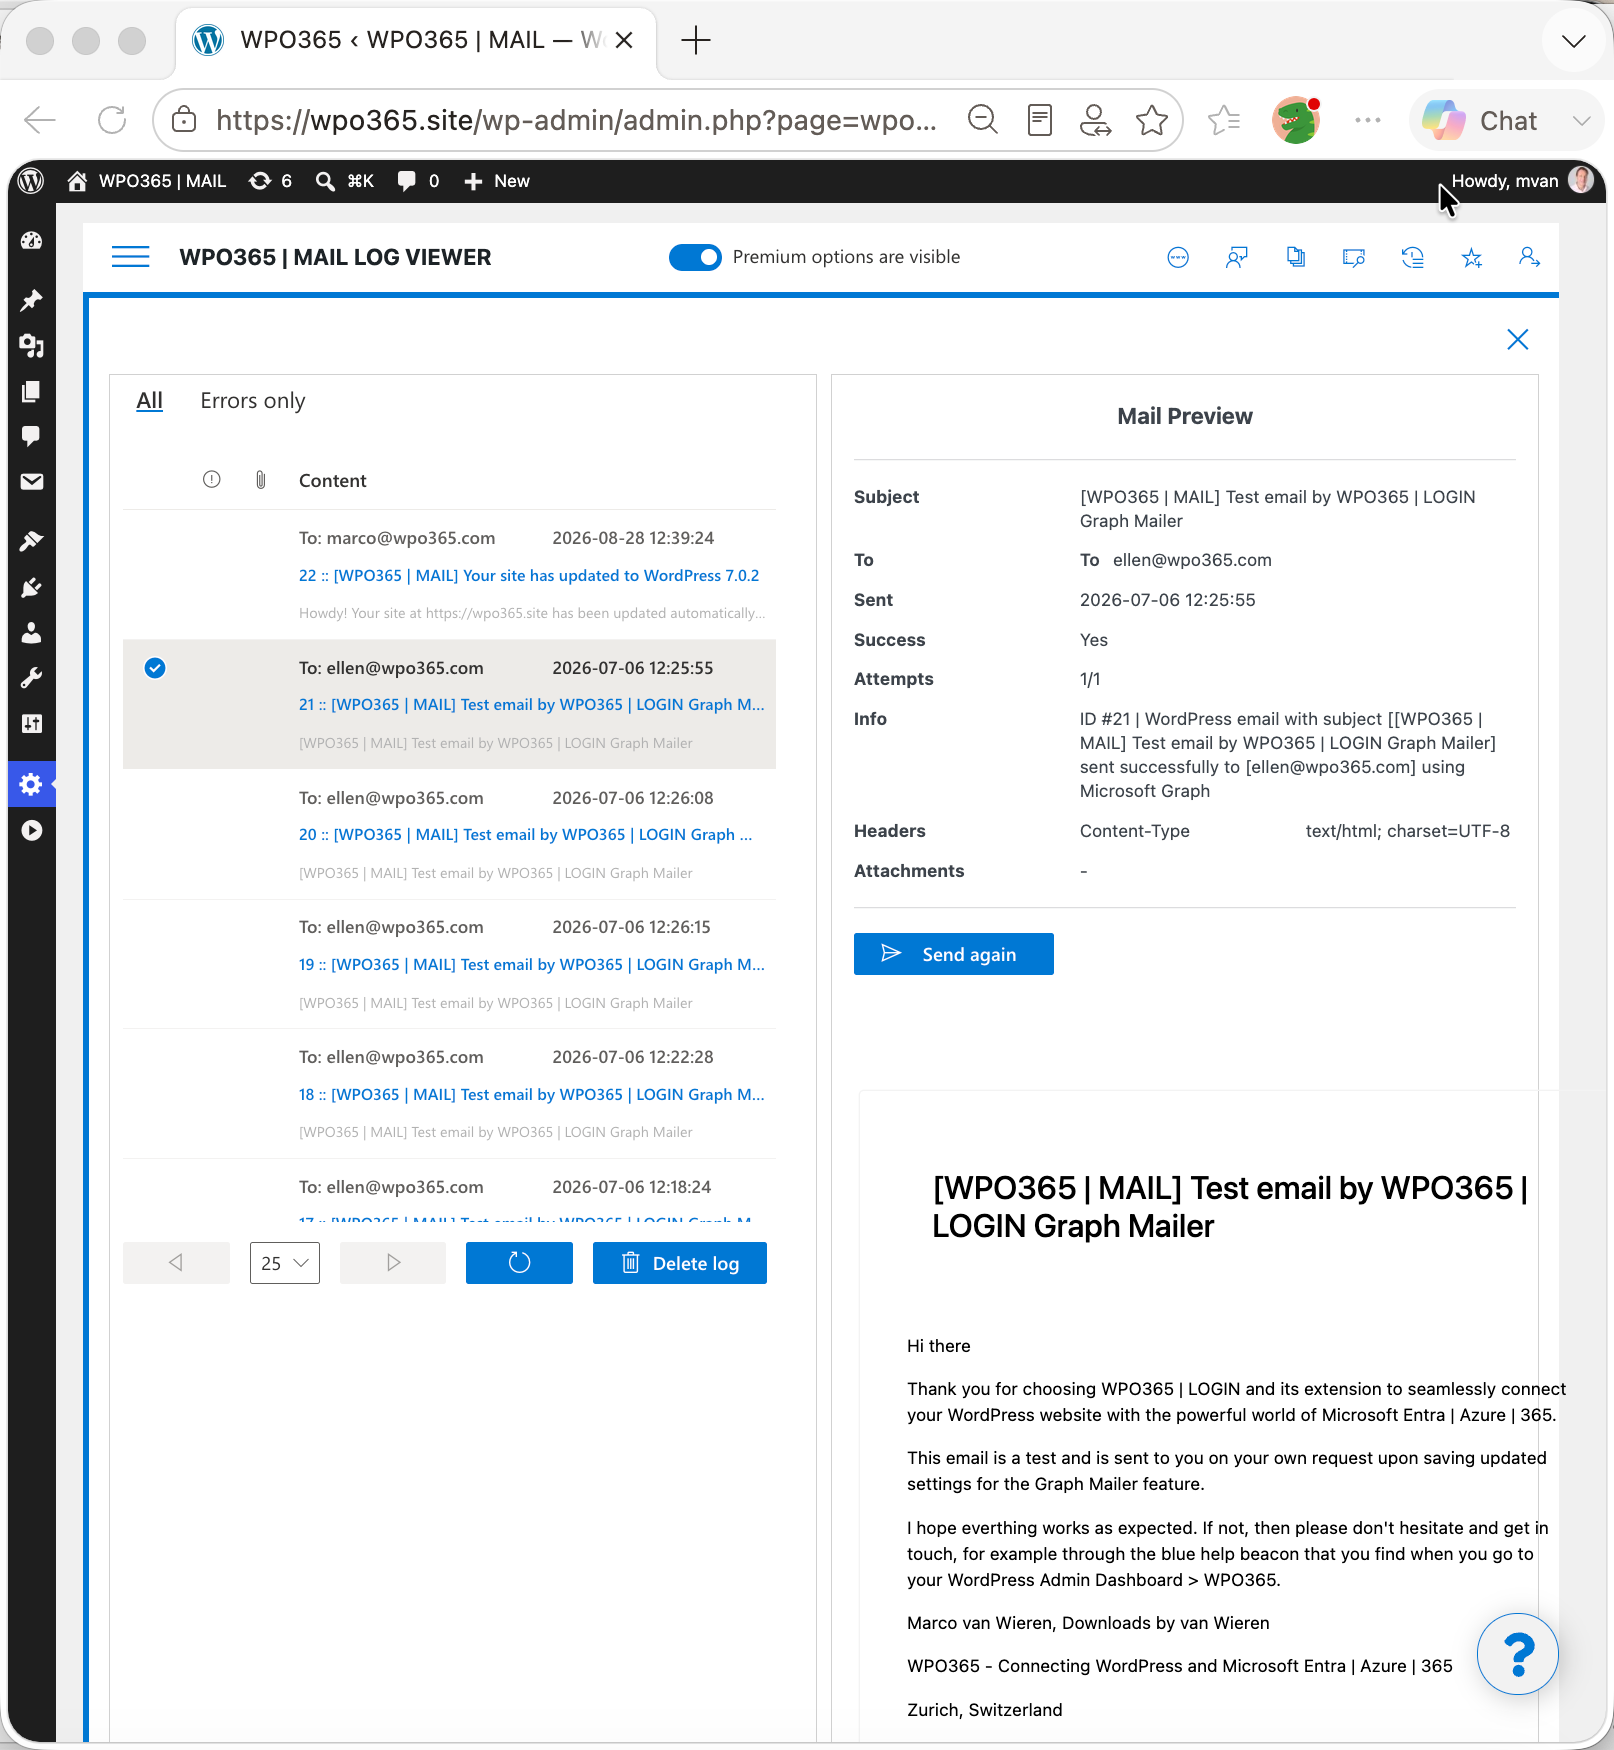Open comments bubble showing 0

[x=419, y=181]
